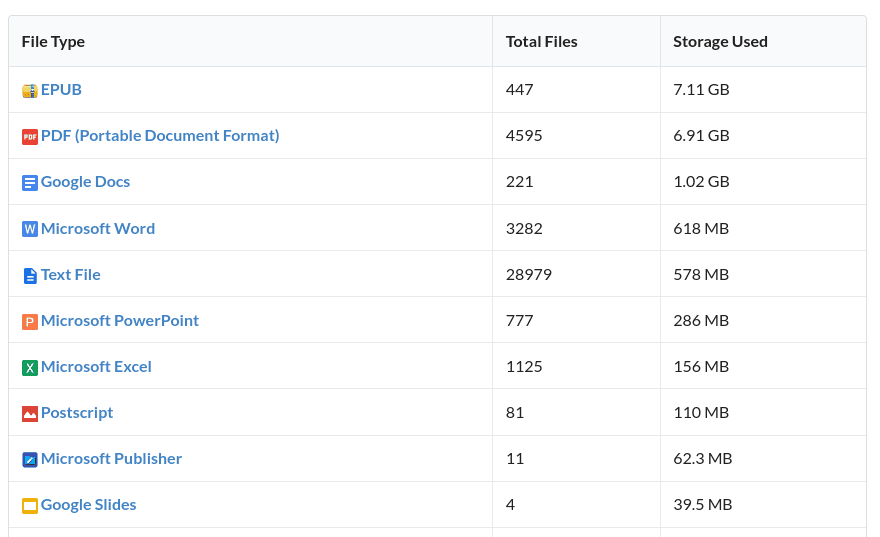Open PDF (Portable Document Format) link
The image size is (880, 537).
[x=160, y=135]
